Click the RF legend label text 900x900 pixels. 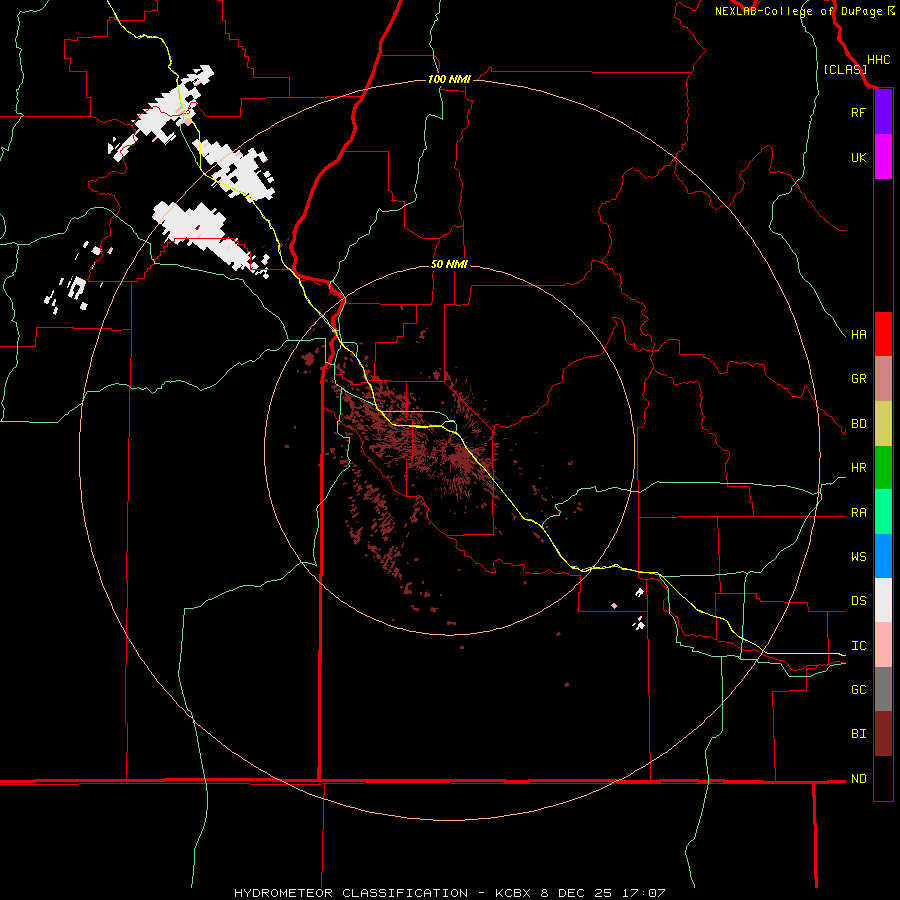point(858,112)
